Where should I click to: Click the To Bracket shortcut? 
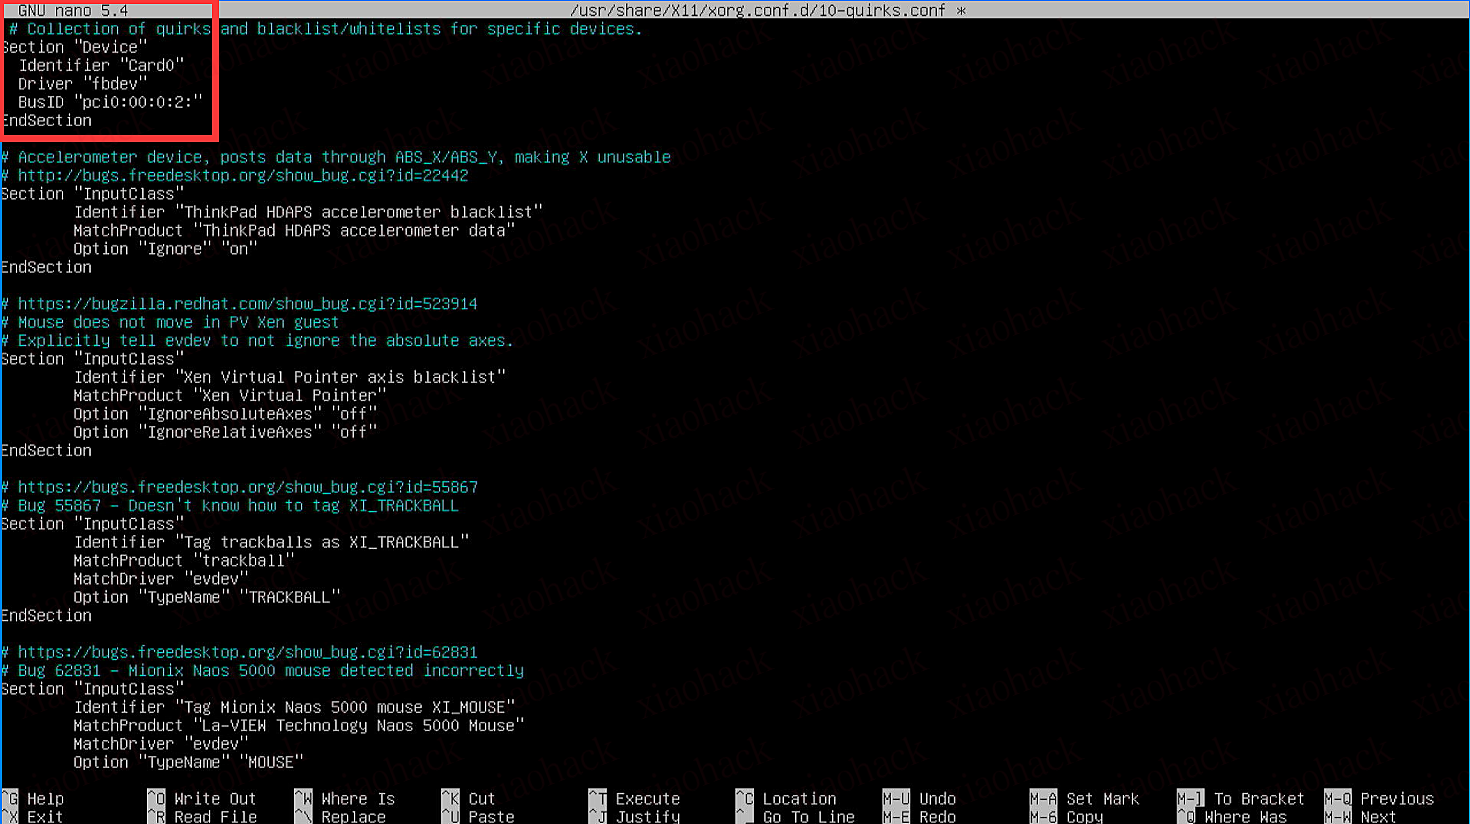tap(1258, 799)
